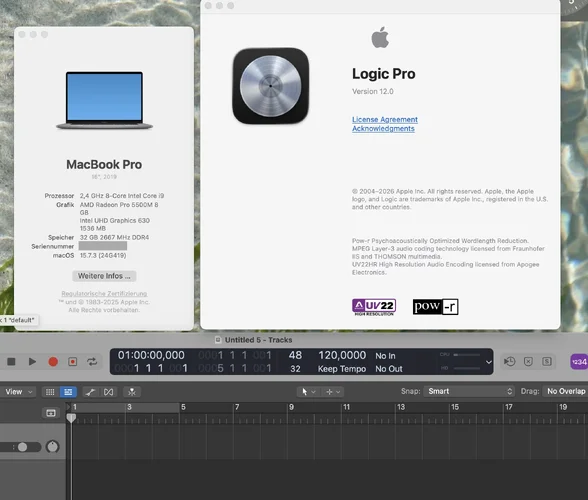Click the second row 0001 1 1 001 position
The image size is (588, 500).
(x=151, y=369)
